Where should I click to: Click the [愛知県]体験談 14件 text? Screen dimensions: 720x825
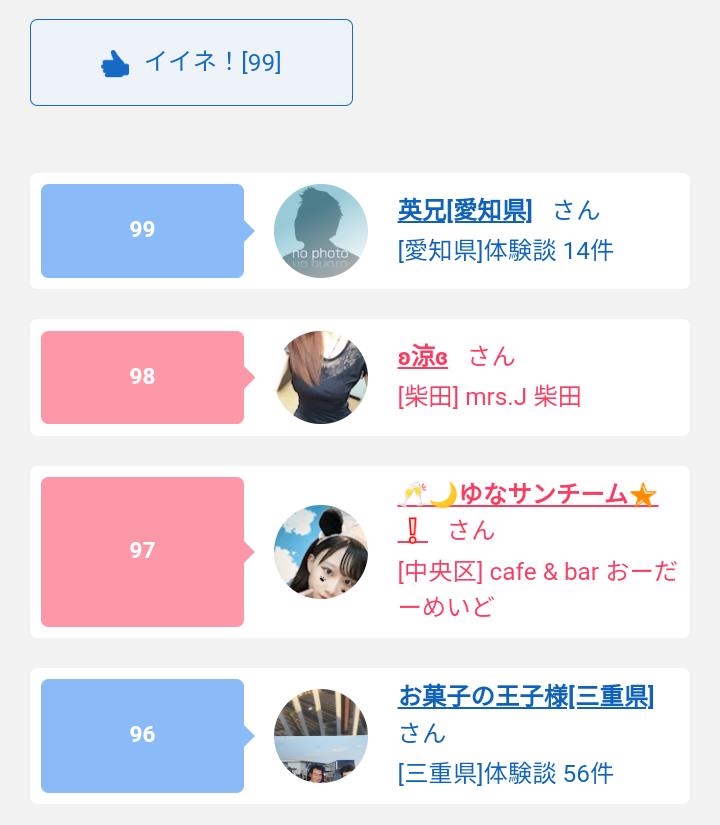tap(505, 250)
